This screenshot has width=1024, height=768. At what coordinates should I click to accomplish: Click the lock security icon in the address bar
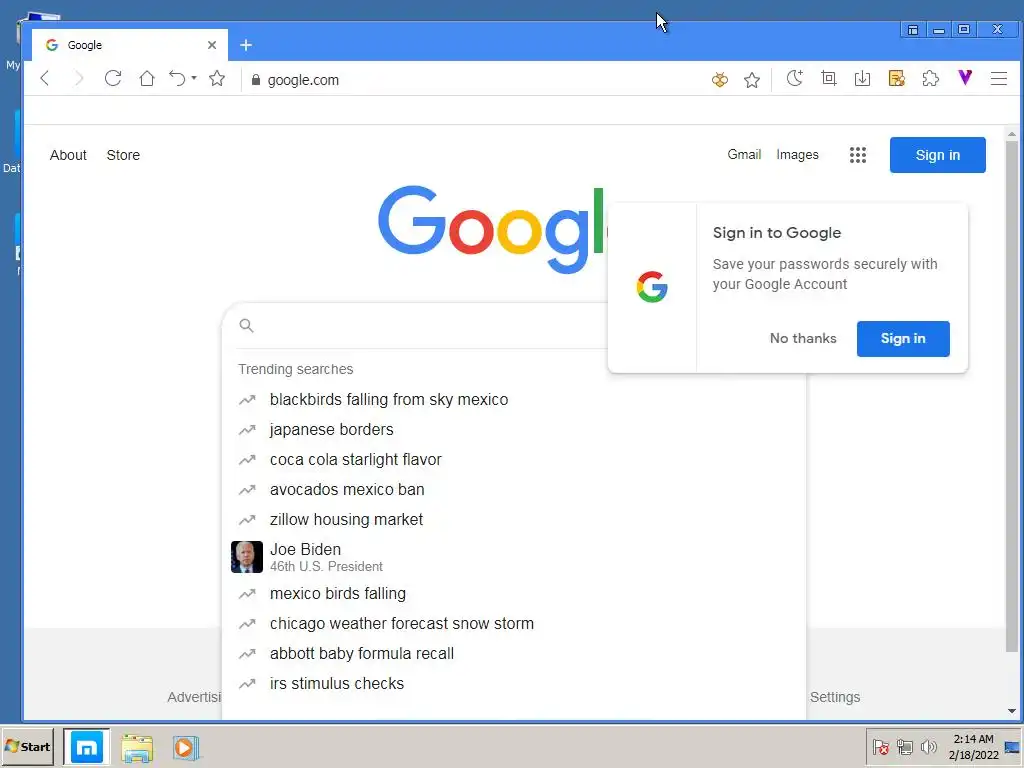click(x=255, y=80)
